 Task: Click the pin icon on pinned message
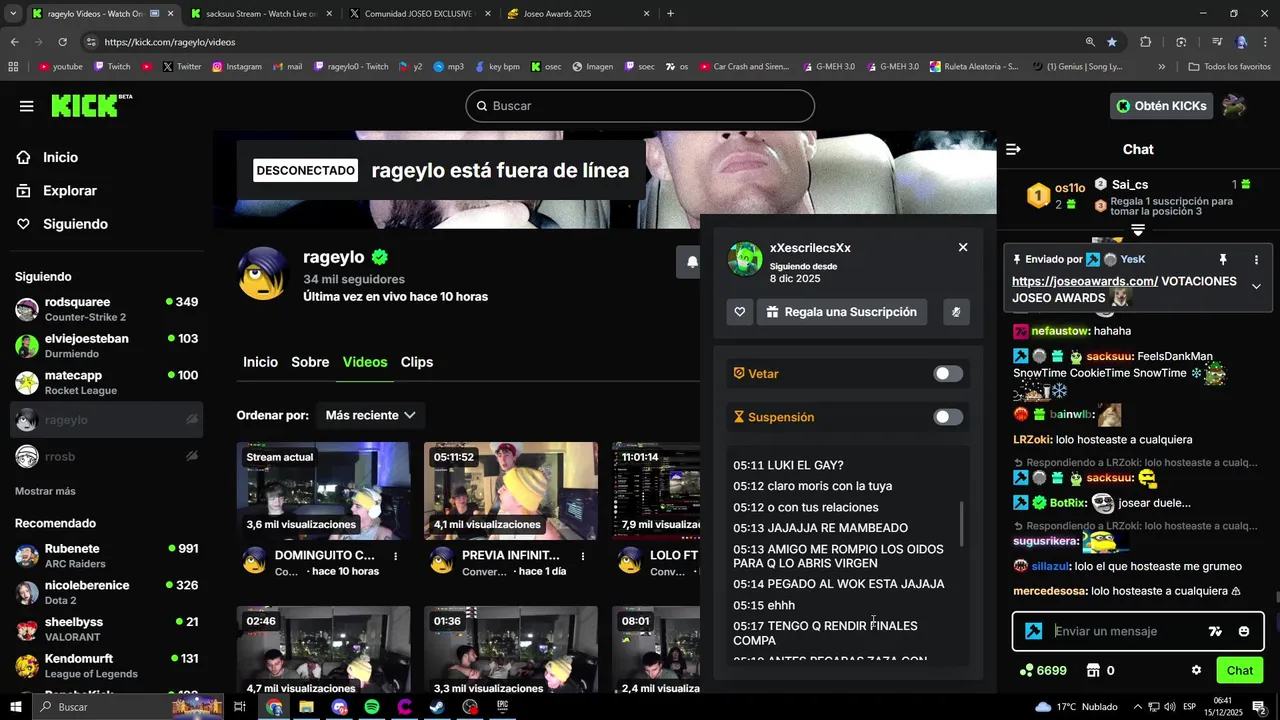click(x=1222, y=260)
